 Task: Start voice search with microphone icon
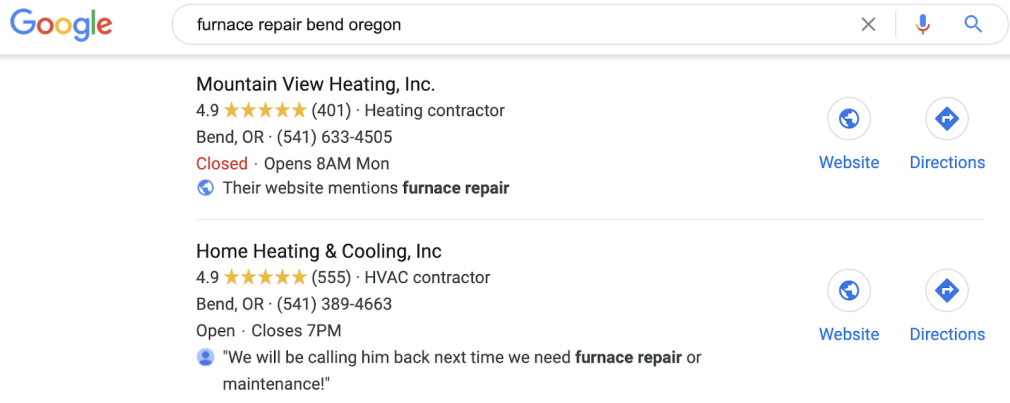(922, 25)
